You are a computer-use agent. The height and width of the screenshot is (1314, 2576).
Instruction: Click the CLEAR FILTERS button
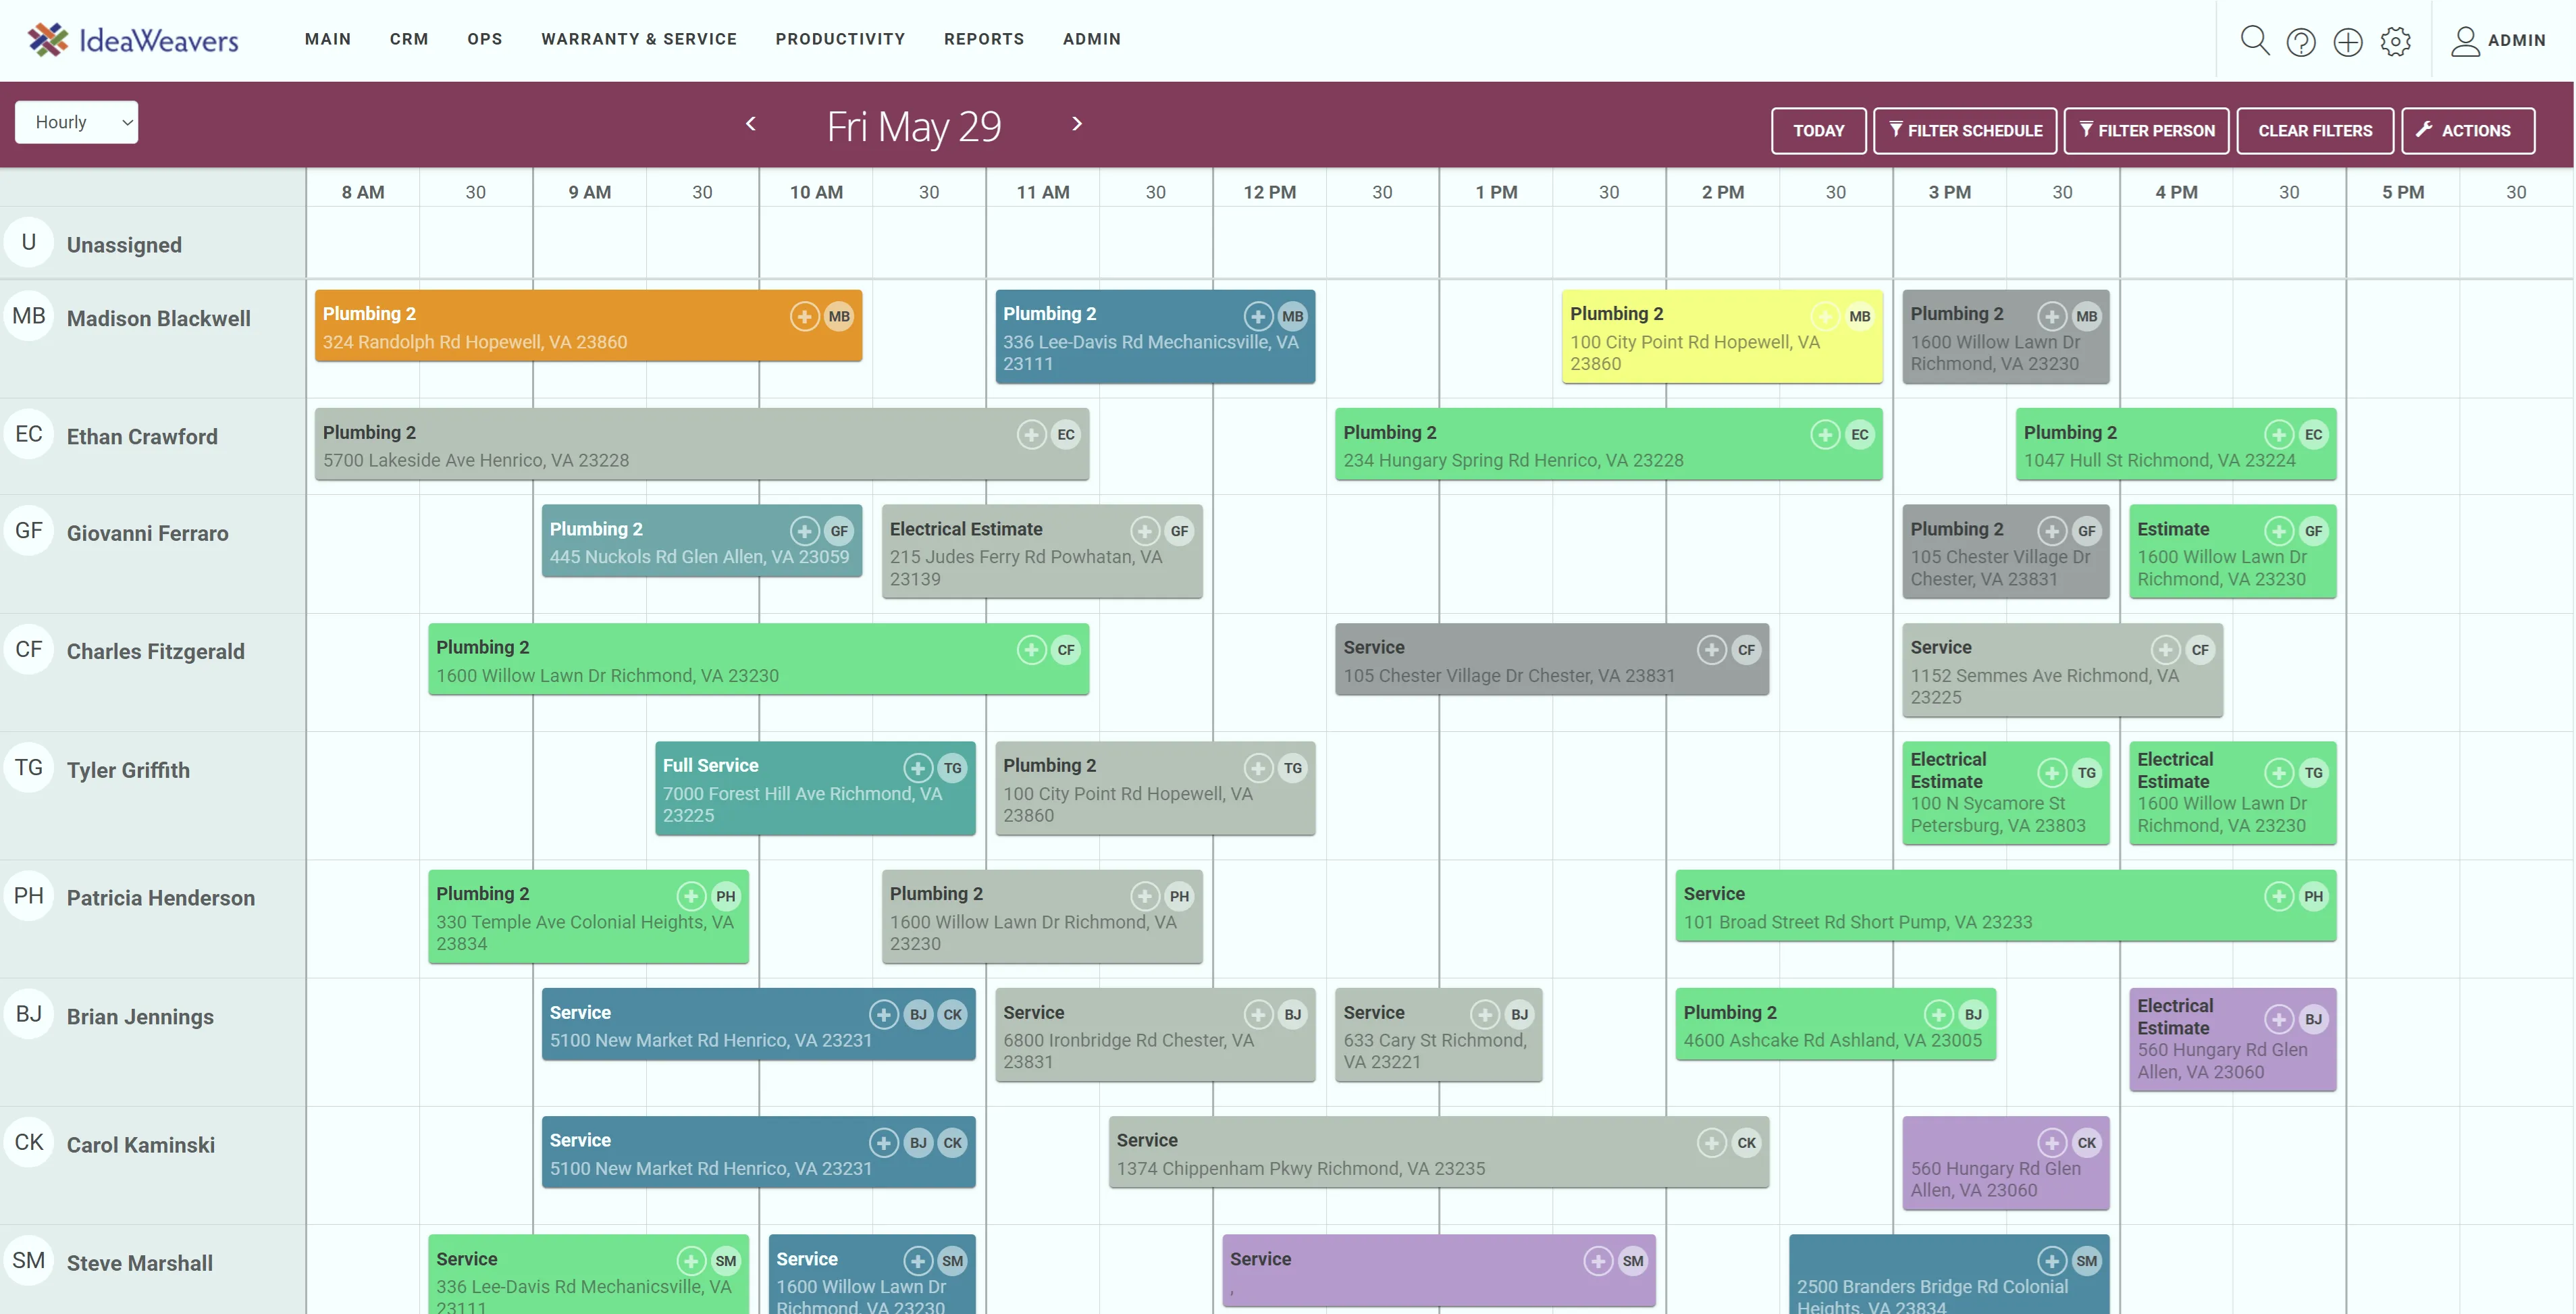[x=2315, y=131]
